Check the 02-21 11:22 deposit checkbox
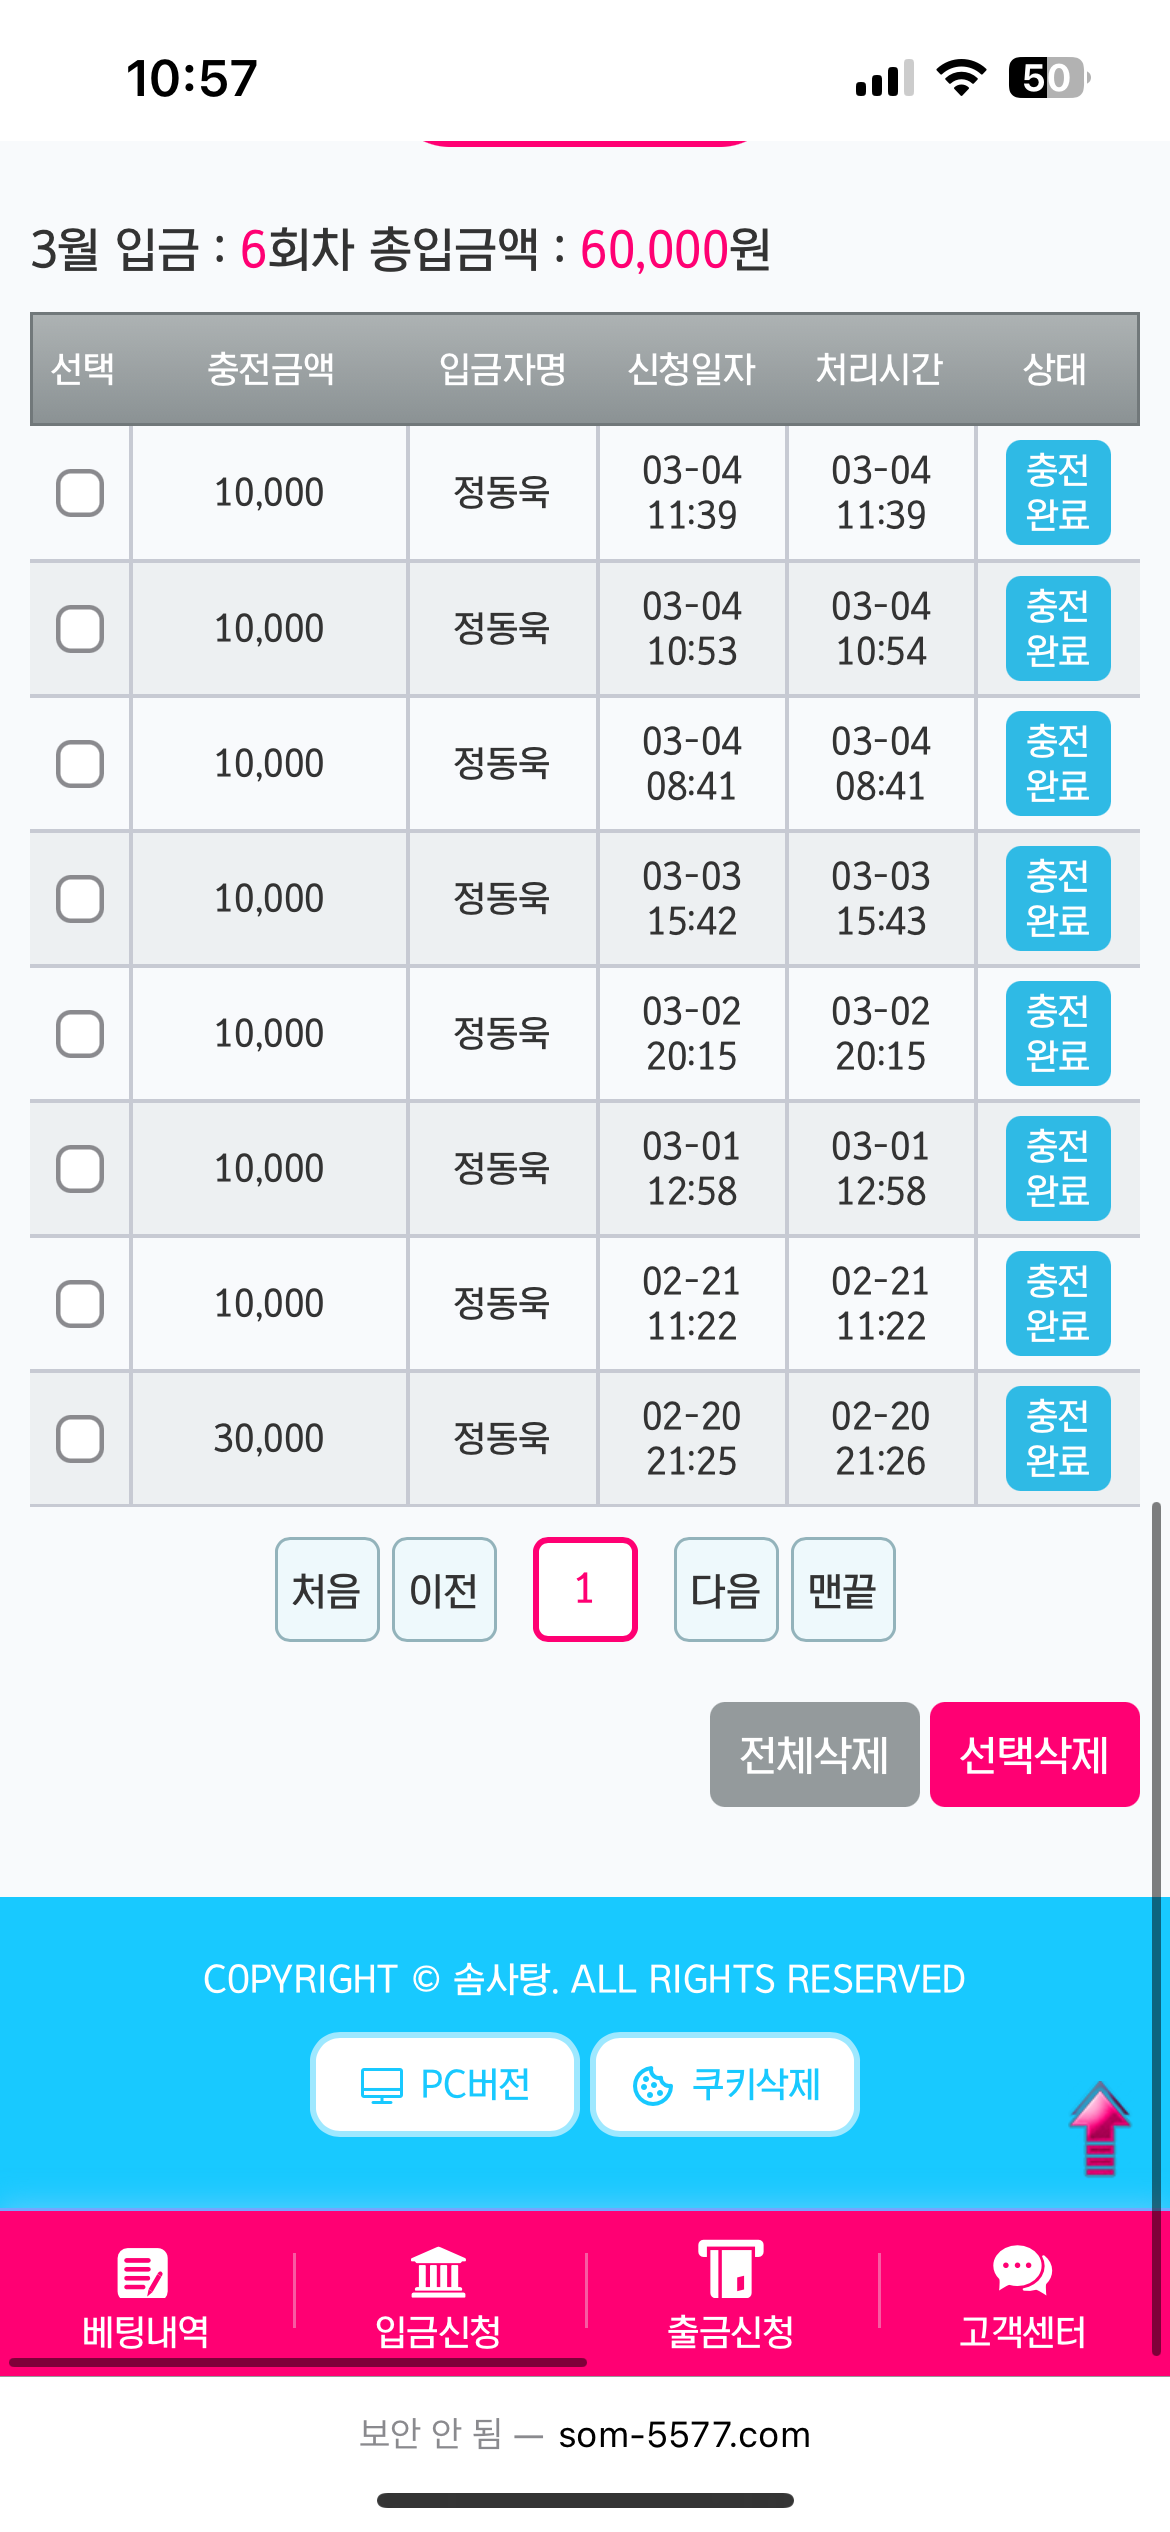Viewport: 1170px width, 2532px height. pos(80,1304)
